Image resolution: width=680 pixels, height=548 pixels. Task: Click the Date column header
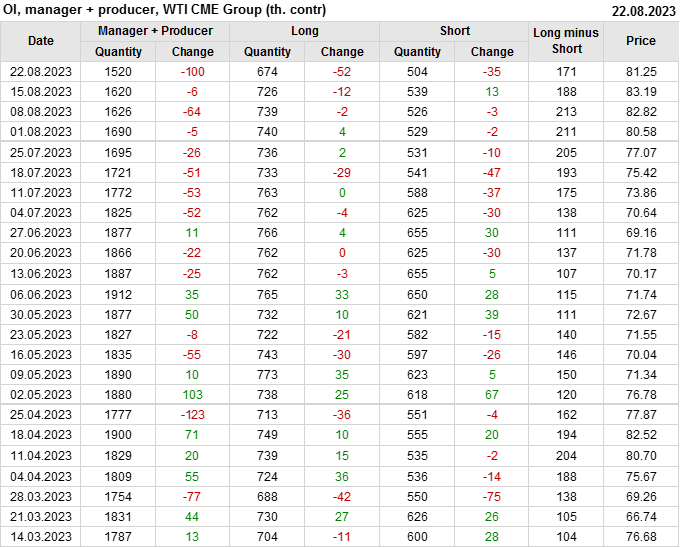tap(41, 41)
